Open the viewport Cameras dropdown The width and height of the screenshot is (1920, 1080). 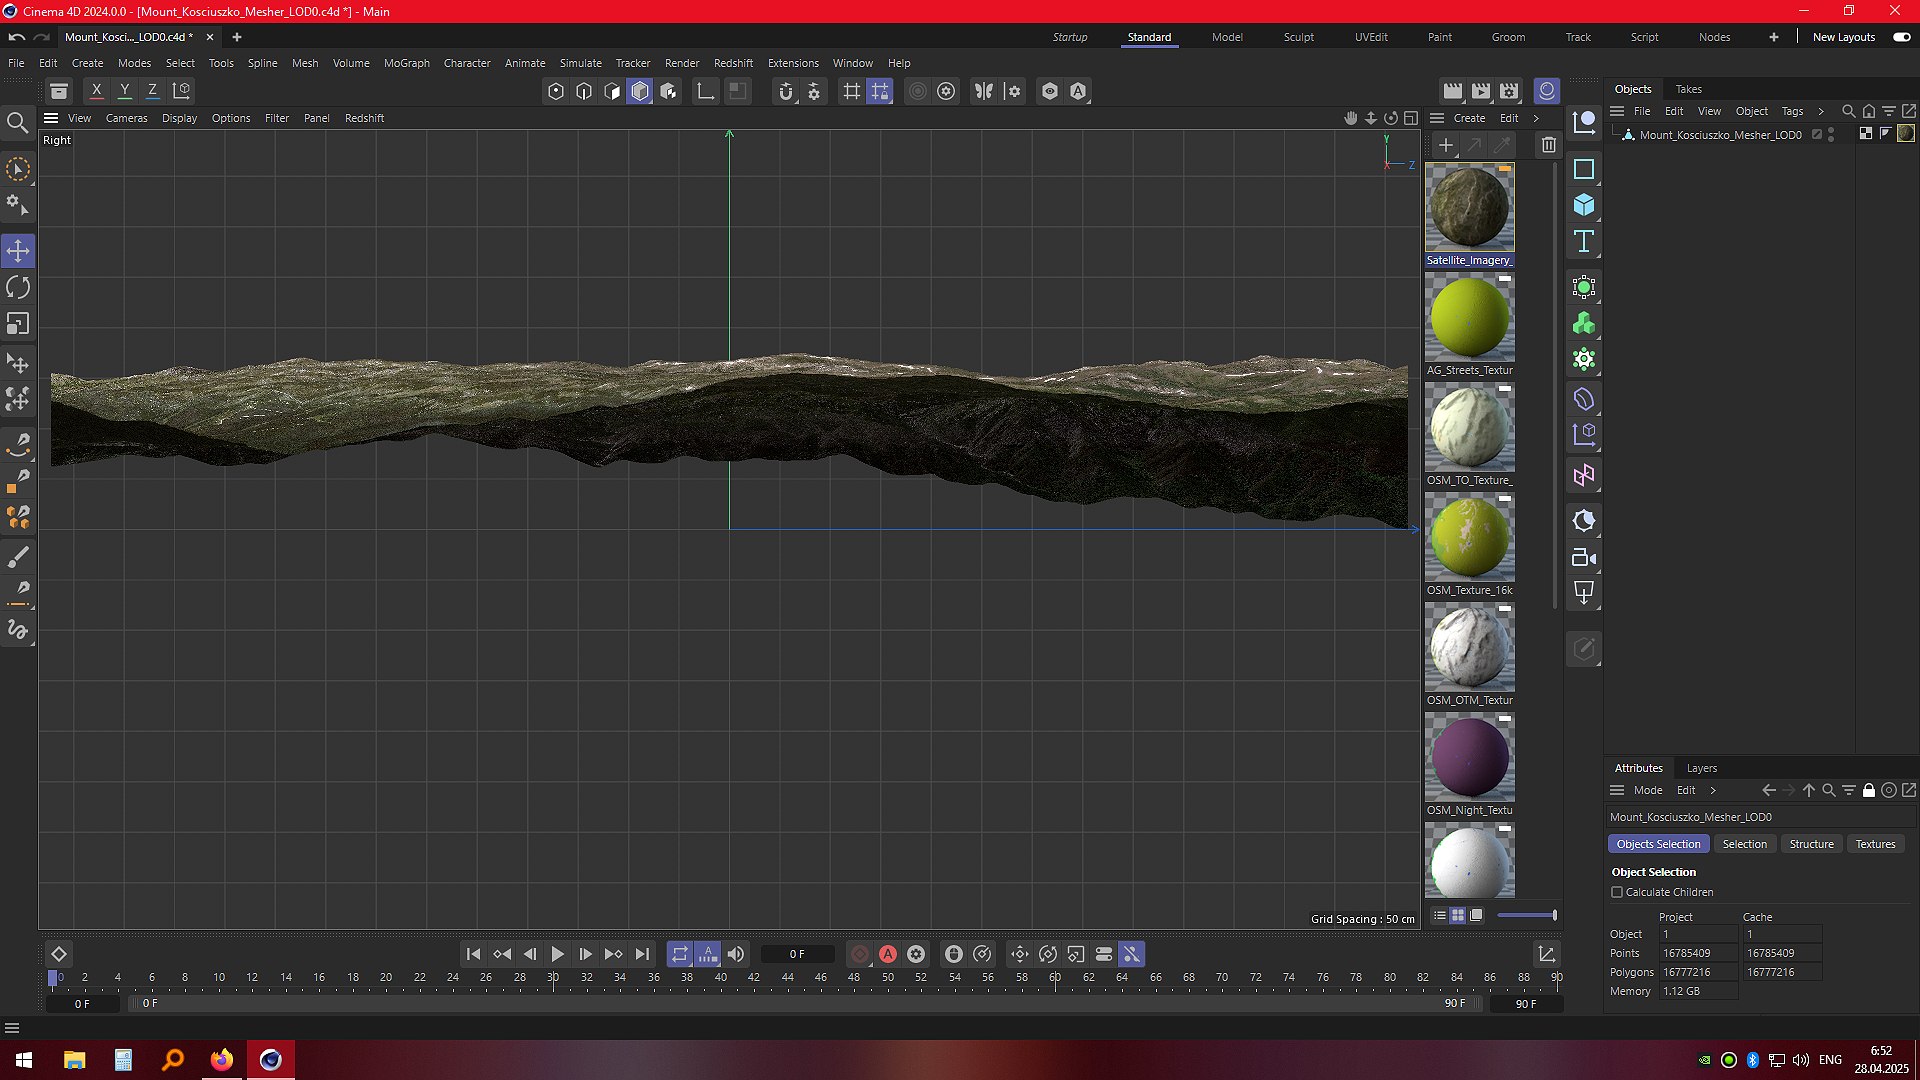click(126, 118)
